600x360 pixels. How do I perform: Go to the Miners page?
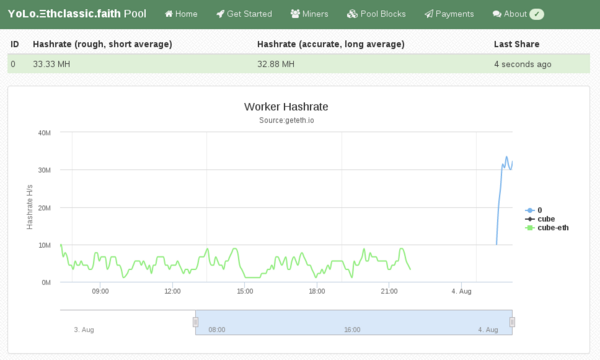pos(309,14)
